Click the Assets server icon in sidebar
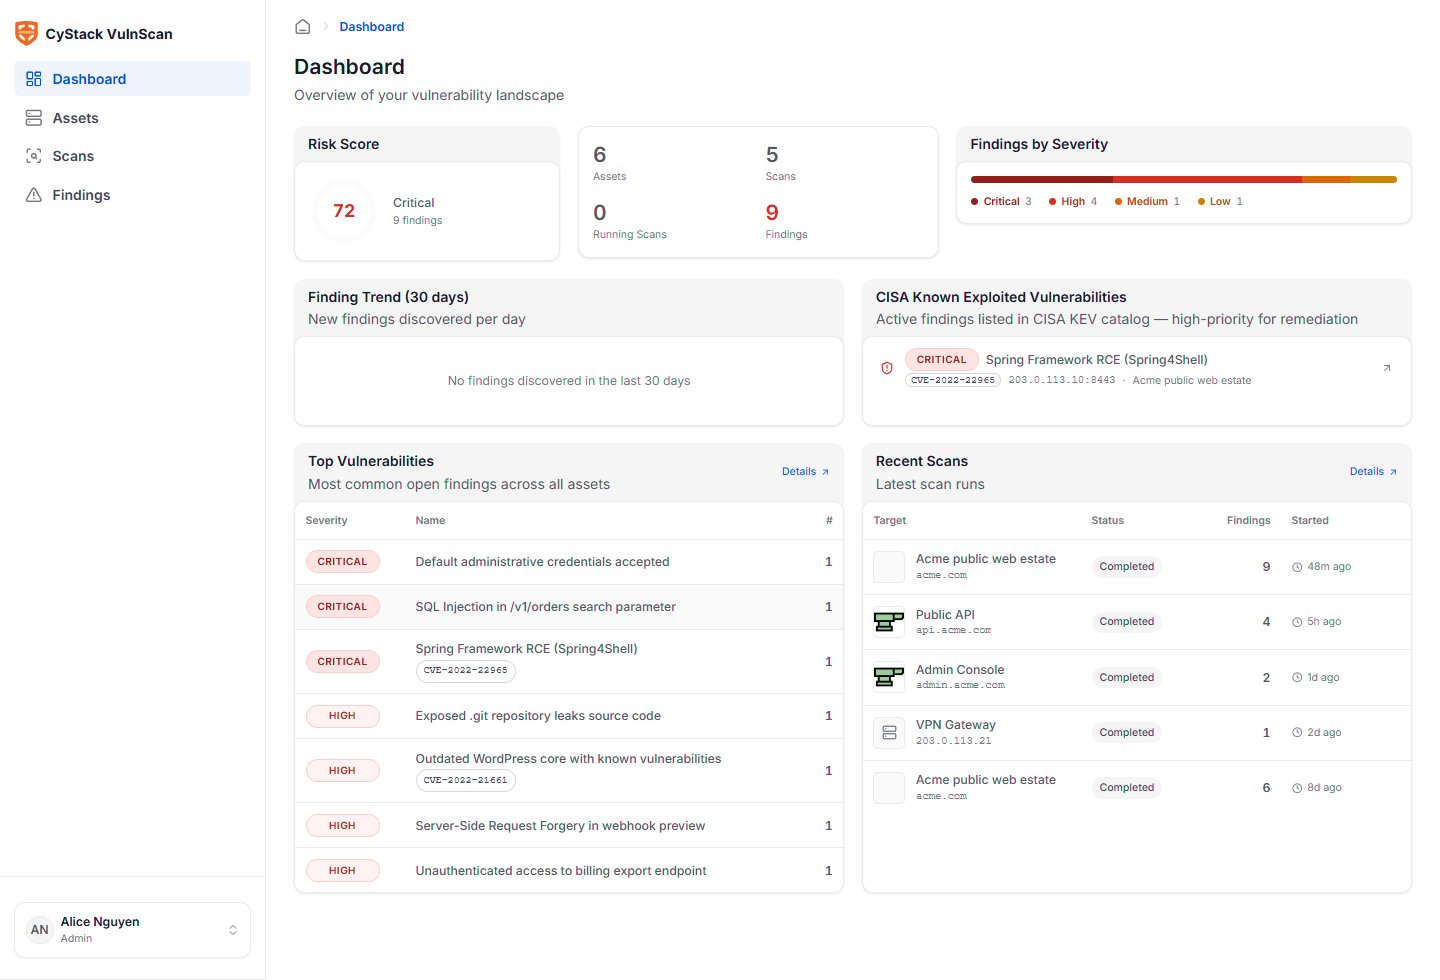Screen dimensions: 1440x980 [x=34, y=118]
